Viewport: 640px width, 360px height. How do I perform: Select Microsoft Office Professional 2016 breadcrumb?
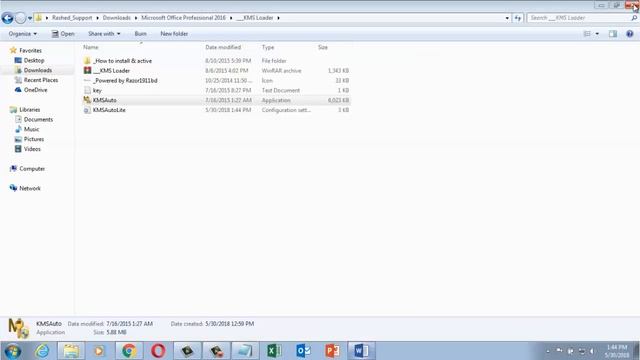tap(183, 18)
